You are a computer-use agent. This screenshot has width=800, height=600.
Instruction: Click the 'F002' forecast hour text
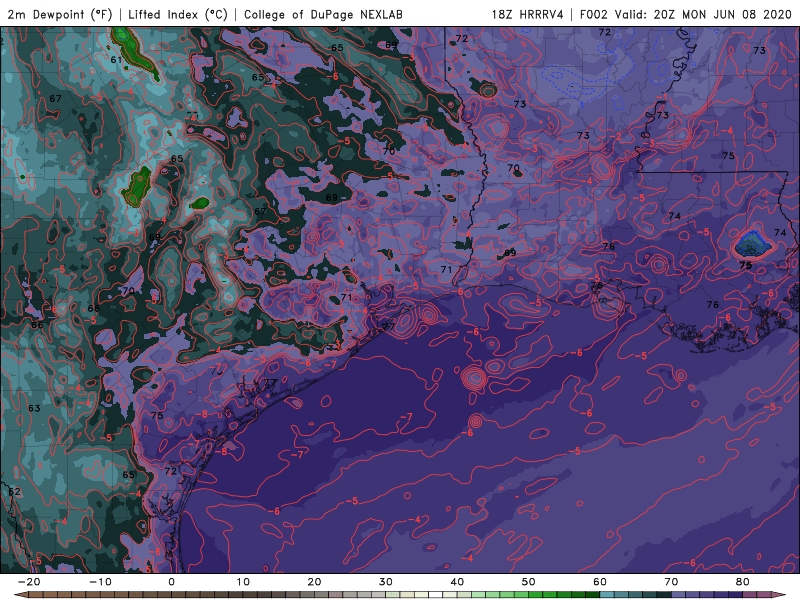pyautogui.click(x=595, y=14)
